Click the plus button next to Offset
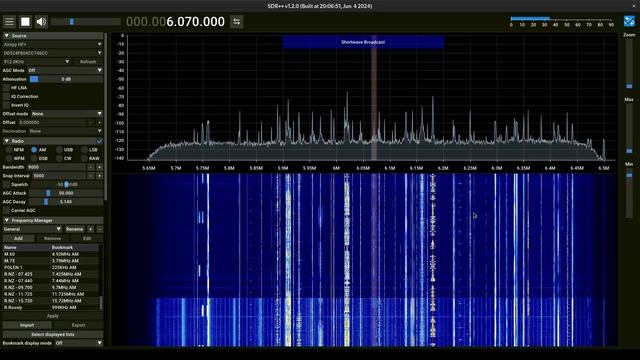640x360 pixels. [x=99, y=122]
